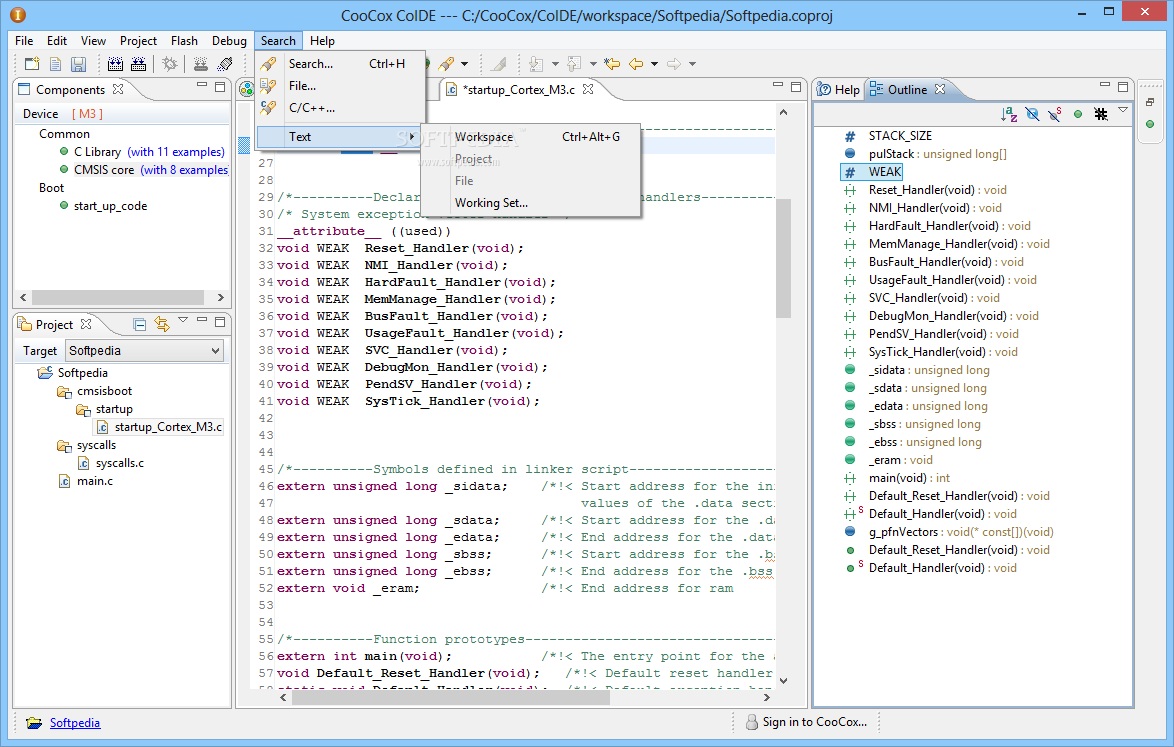This screenshot has height=747, width=1174.
Task: Select main.c in the Project tree
Action: [94, 481]
